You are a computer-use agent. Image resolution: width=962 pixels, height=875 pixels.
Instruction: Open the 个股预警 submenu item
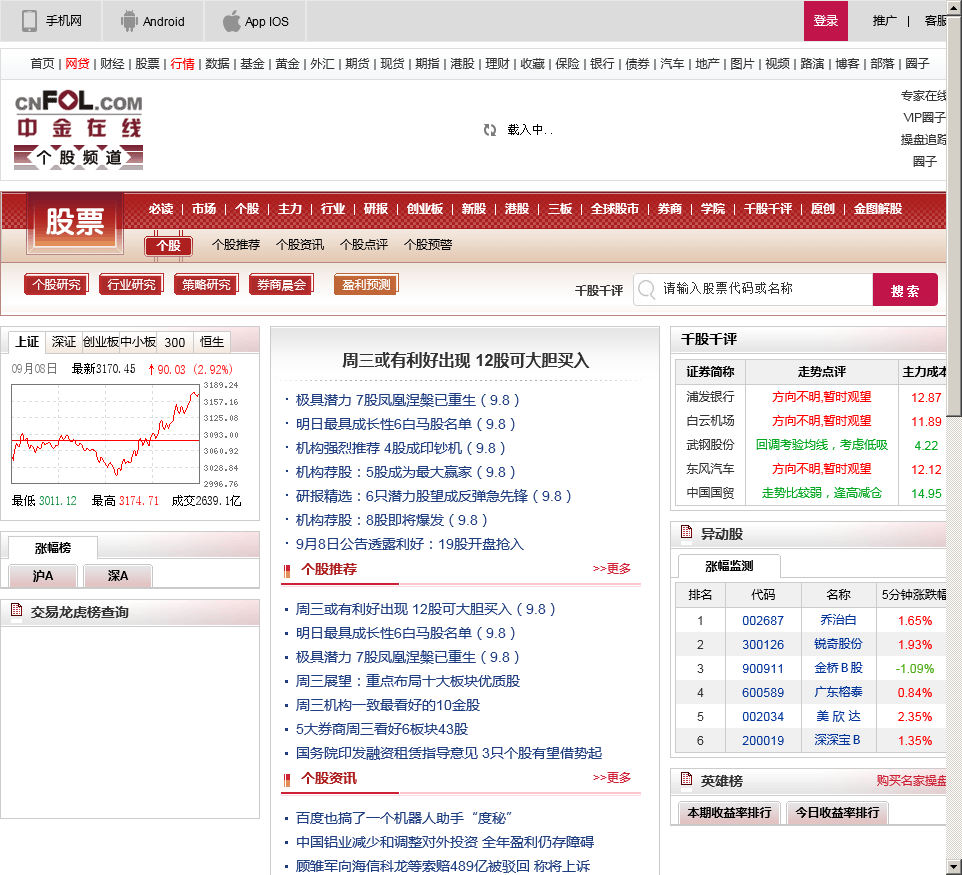click(x=428, y=244)
